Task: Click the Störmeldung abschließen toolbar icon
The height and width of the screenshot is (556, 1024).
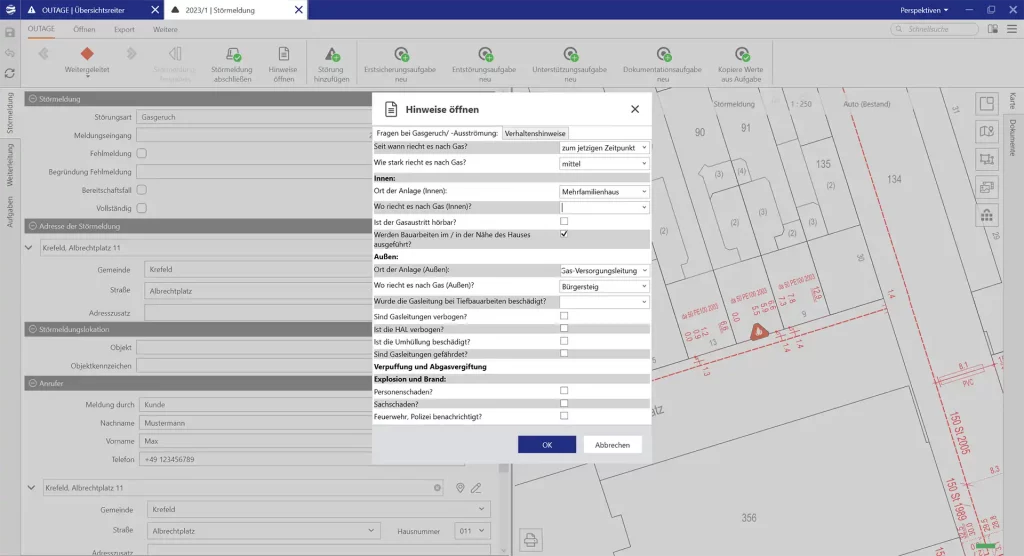Action: click(x=232, y=54)
